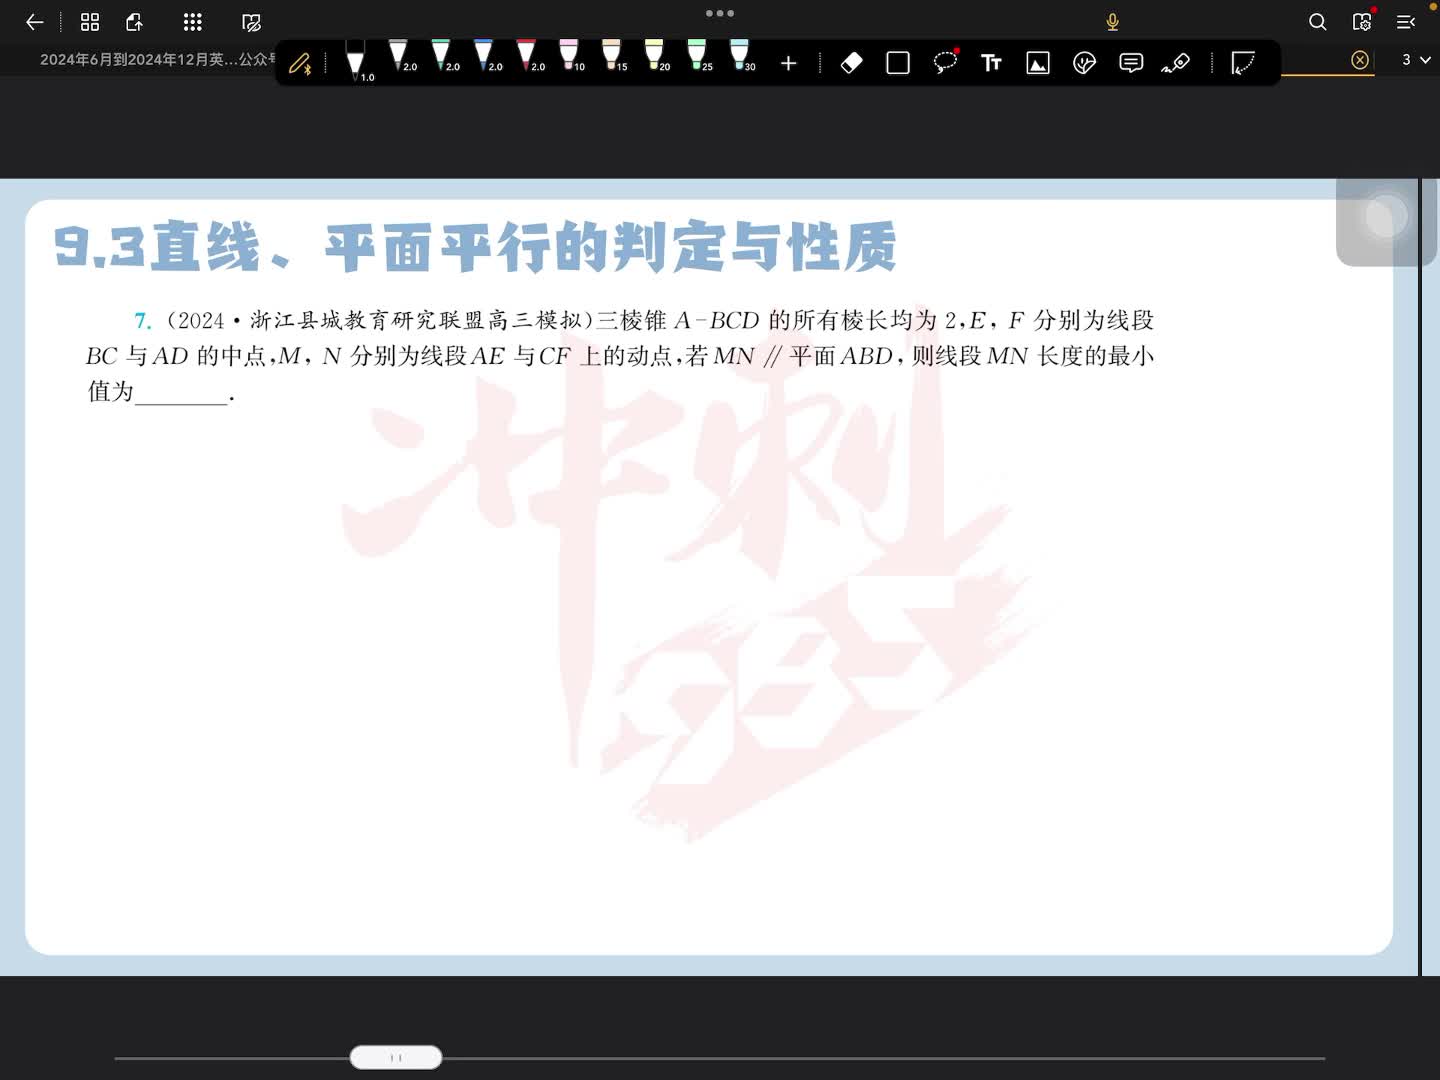Open the thumbnail grid view
This screenshot has width=1440, height=1080.
coord(90,22)
